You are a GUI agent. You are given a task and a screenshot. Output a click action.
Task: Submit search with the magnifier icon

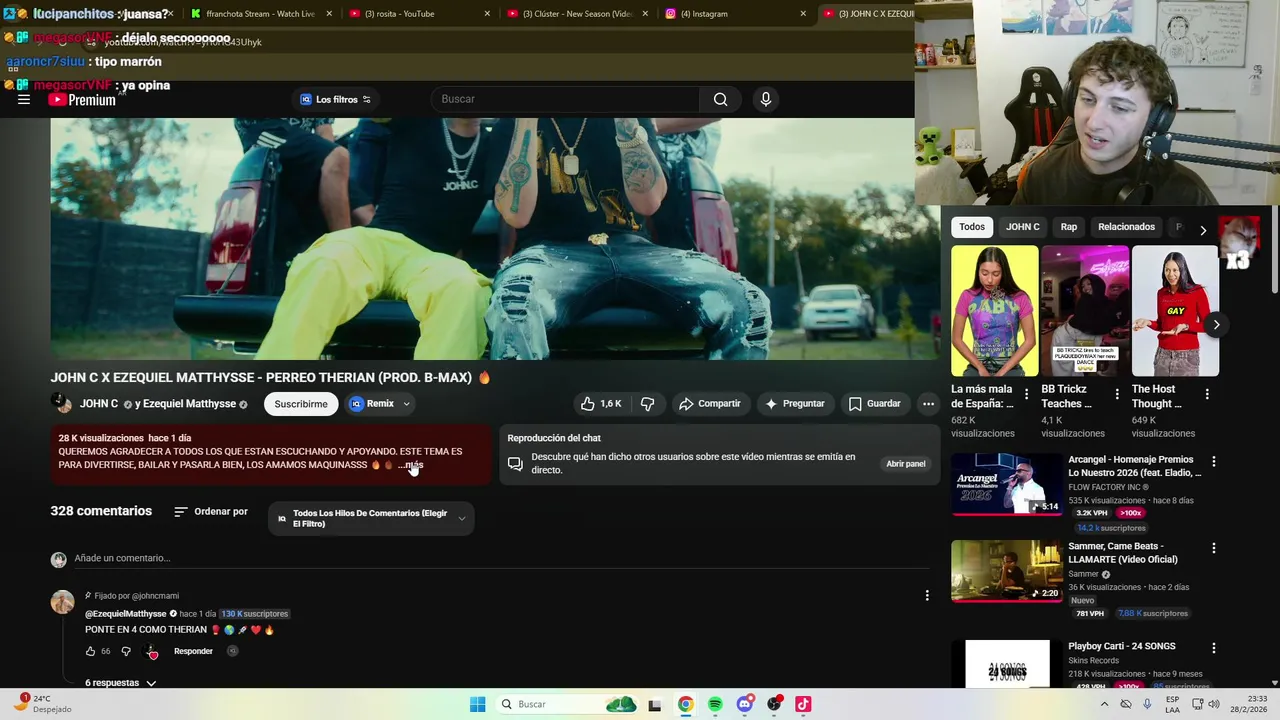click(x=720, y=99)
